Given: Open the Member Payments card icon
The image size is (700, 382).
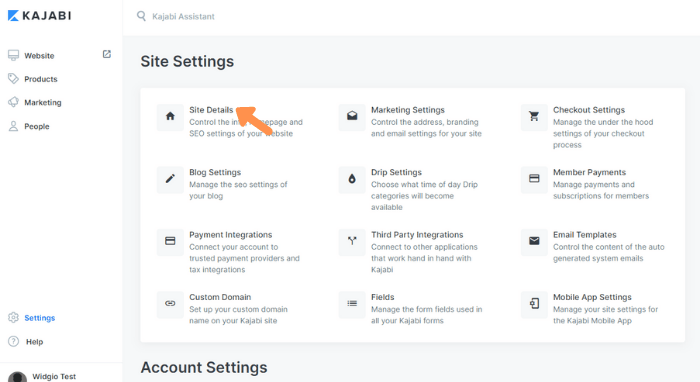Looking at the screenshot, I should tap(534, 179).
